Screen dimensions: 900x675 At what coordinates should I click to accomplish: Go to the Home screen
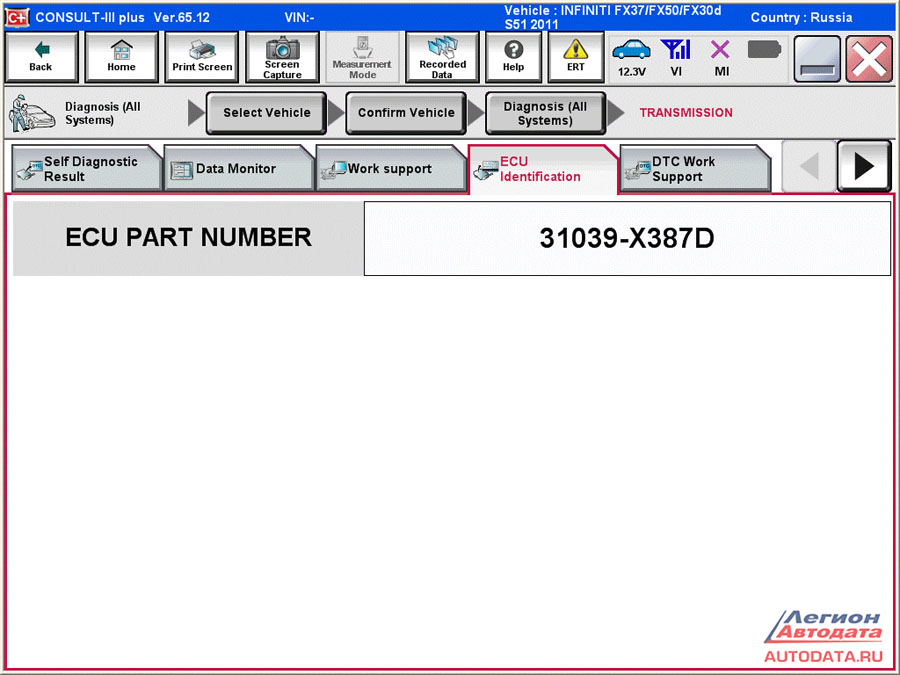121,57
